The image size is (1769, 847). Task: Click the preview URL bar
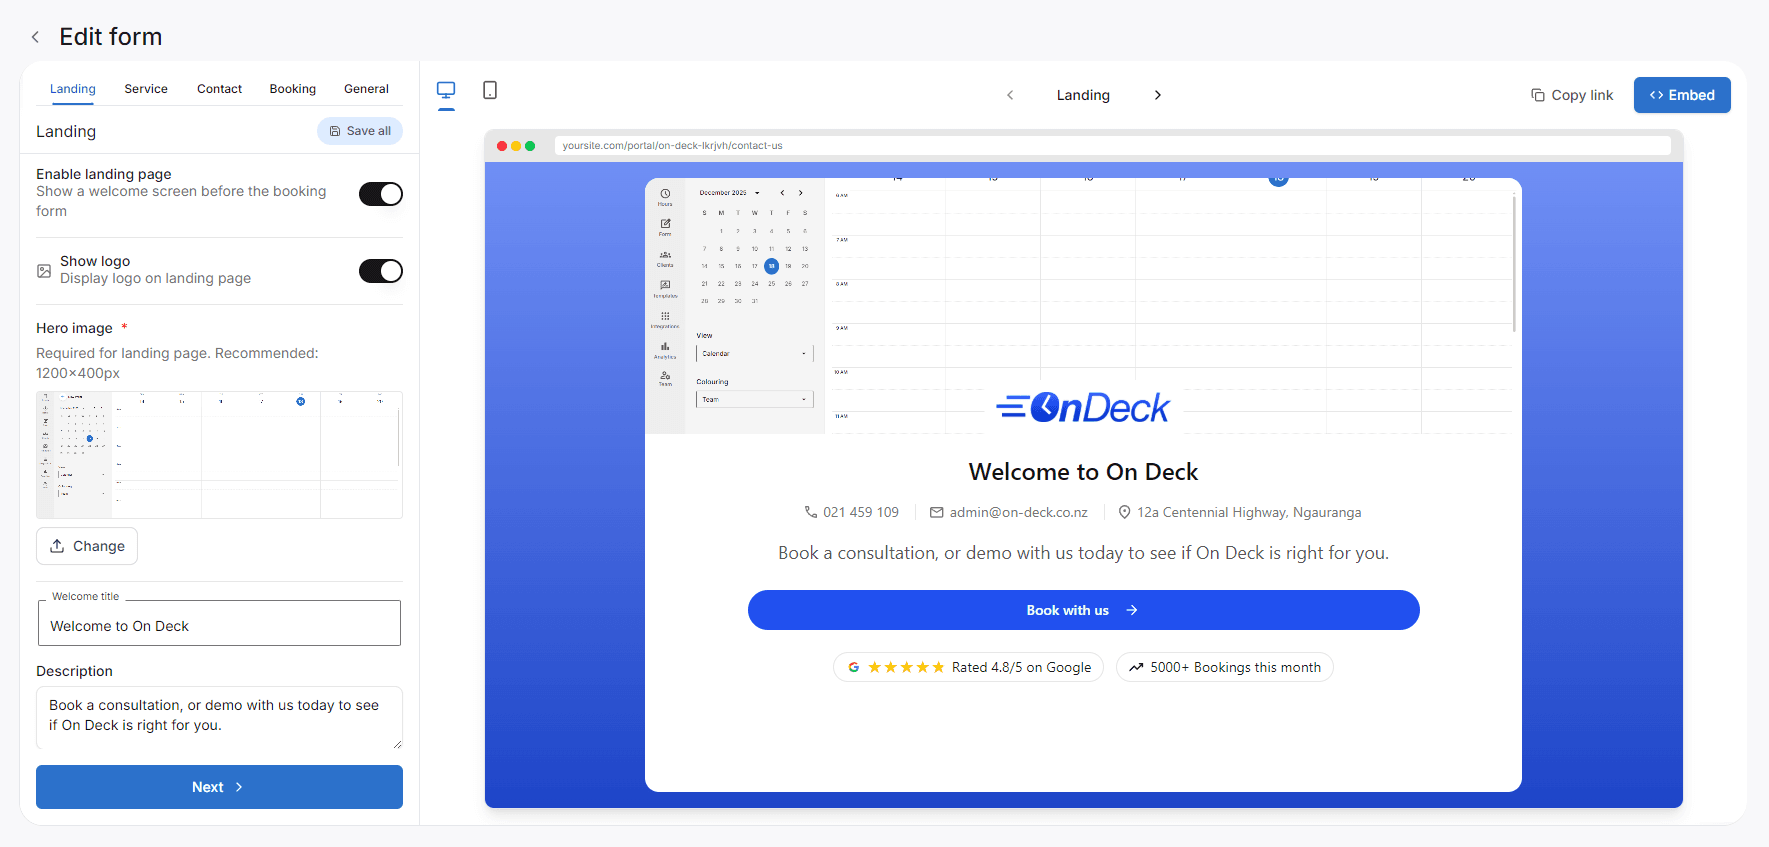pos(1112,146)
